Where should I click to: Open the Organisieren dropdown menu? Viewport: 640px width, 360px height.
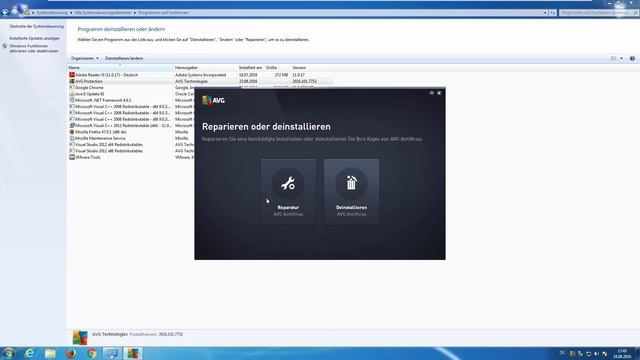point(84,58)
